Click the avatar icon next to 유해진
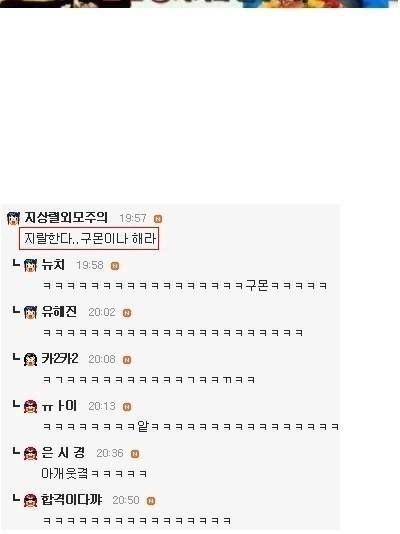 pyautogui.click(x=30, y=312)
